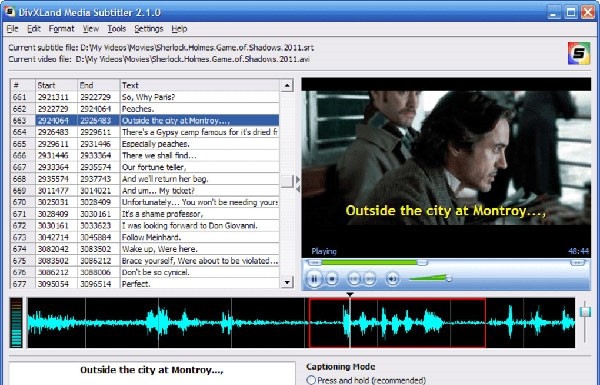
Task: Select row 664 'There's a Gypsy camp'
Action: pos(145,132)
